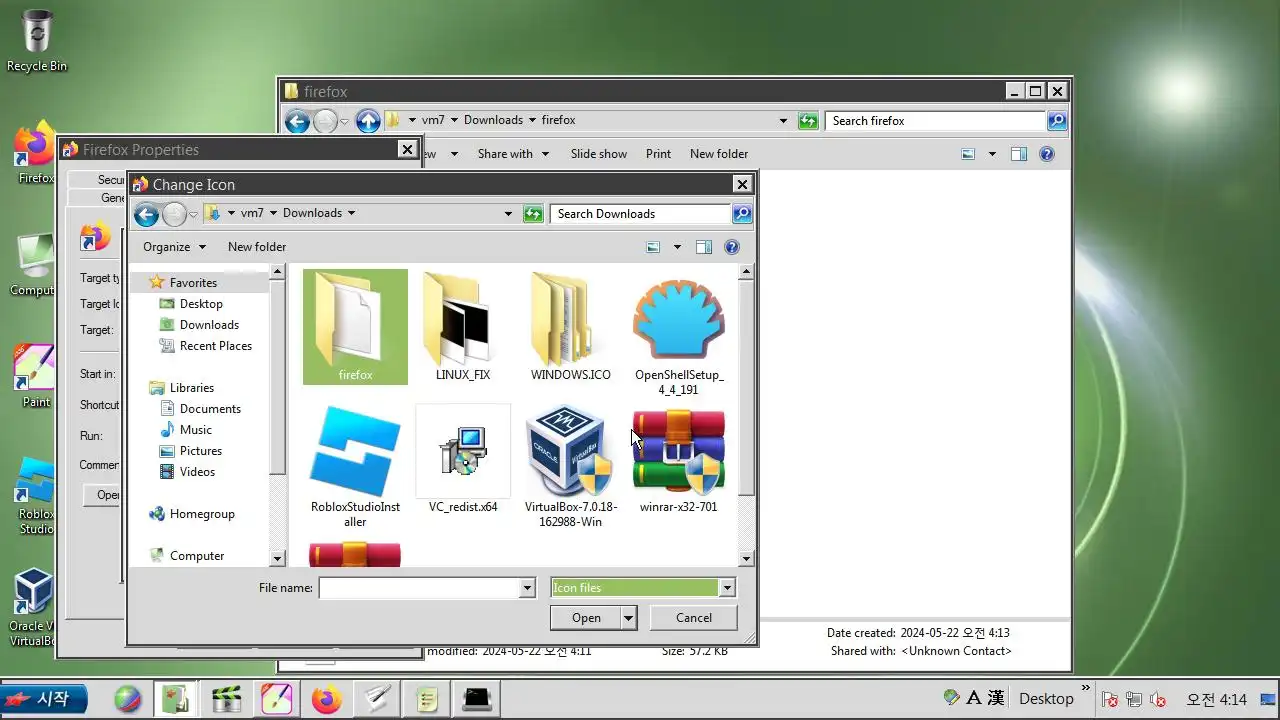1280x720 pixels.
Task: Click the File name input field
Action: (x=419, y=588)
